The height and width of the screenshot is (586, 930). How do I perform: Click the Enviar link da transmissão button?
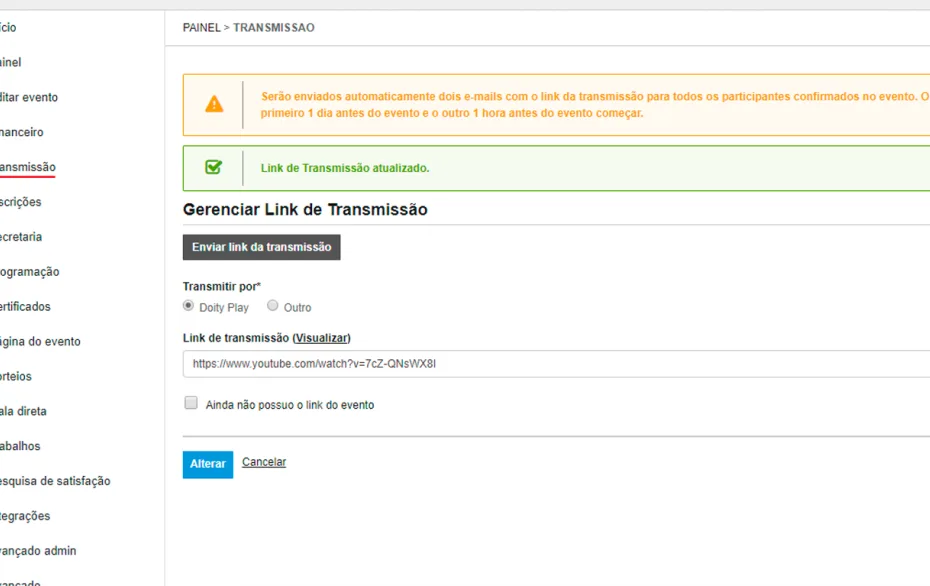point(262,247)
